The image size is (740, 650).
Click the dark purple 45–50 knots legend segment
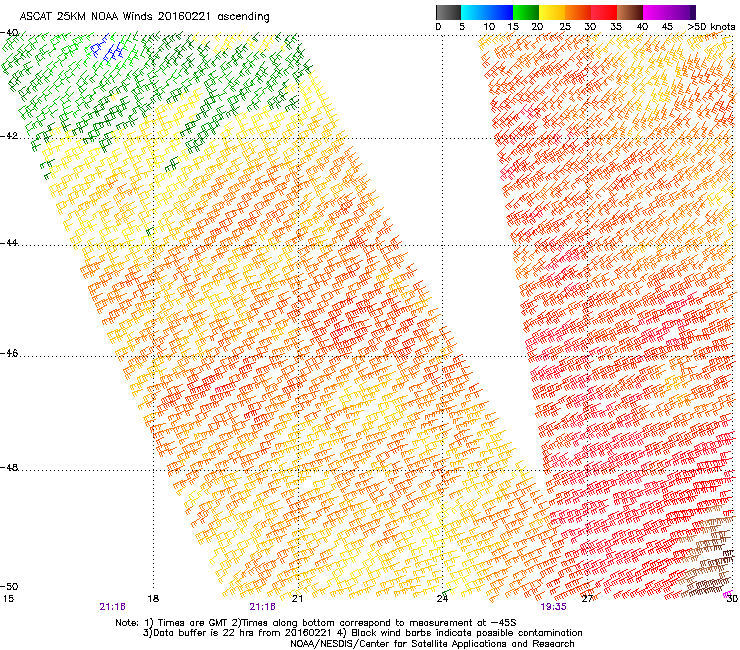click(682, 12)
